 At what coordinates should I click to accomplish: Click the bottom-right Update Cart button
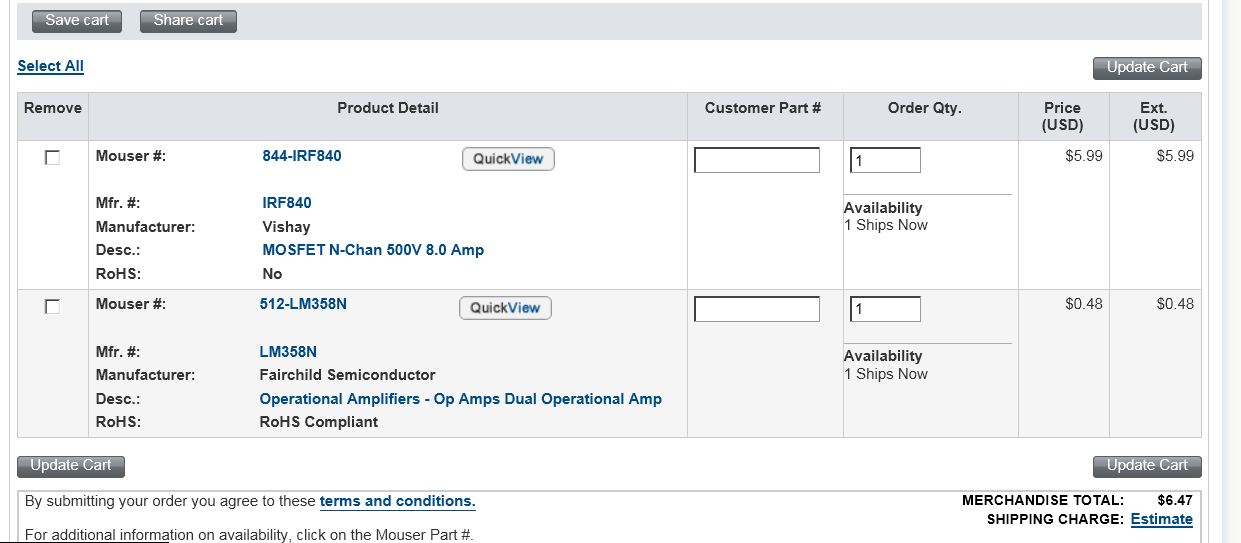pos(1147,466)
